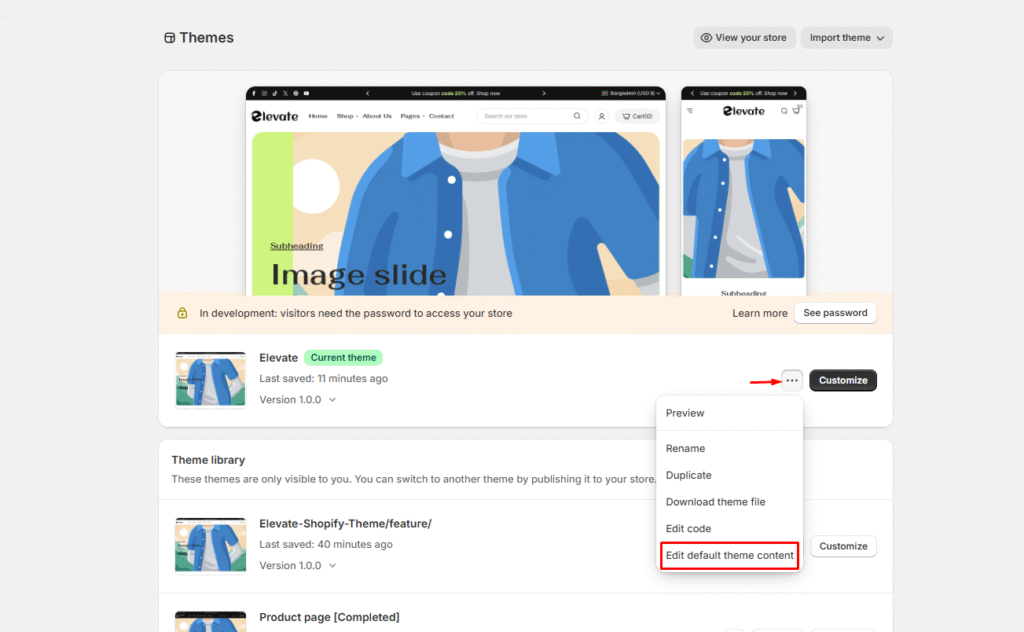Click the 'Last saved: 40 minutes ago' text
Image resolution: width=1024 pixels, height=632 pixels.
(x=326, y=544)
